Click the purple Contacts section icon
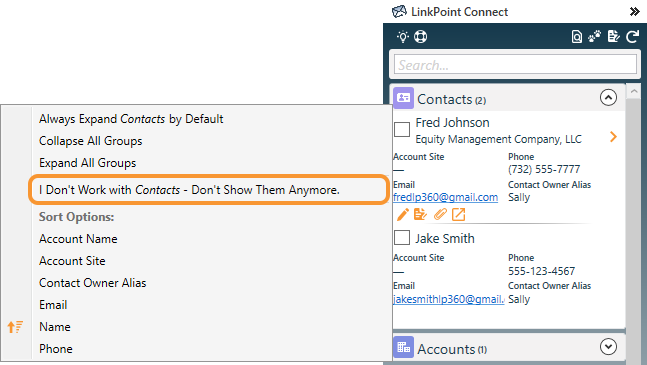 point(403,98)
